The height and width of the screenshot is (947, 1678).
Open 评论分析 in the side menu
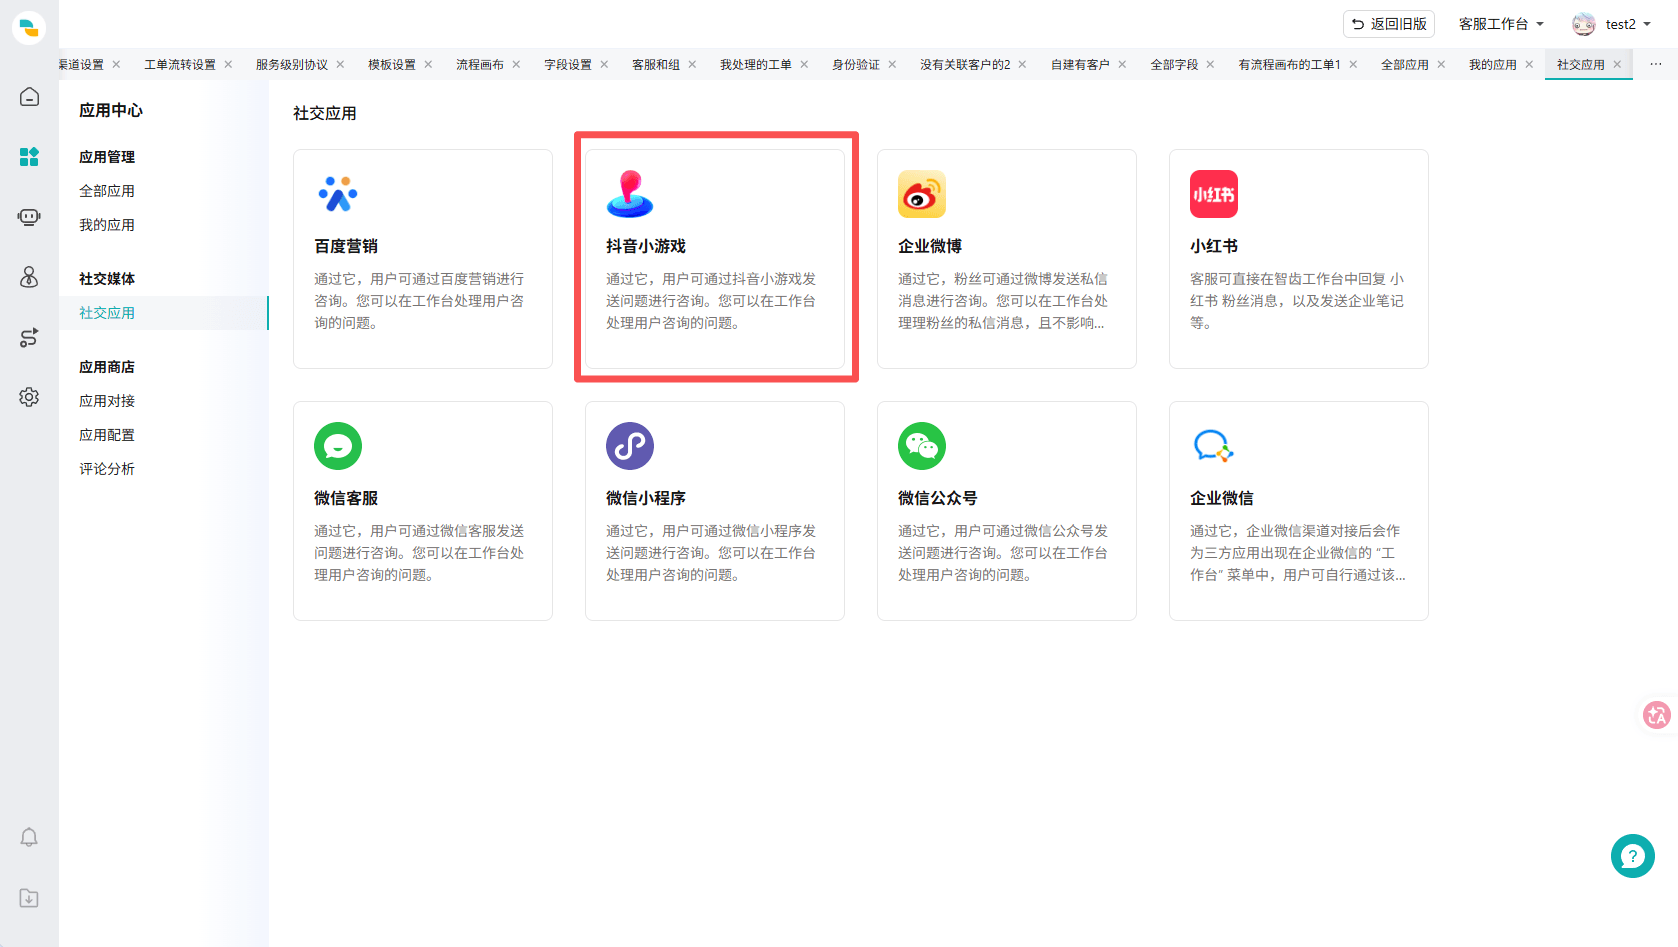point(107,469)
